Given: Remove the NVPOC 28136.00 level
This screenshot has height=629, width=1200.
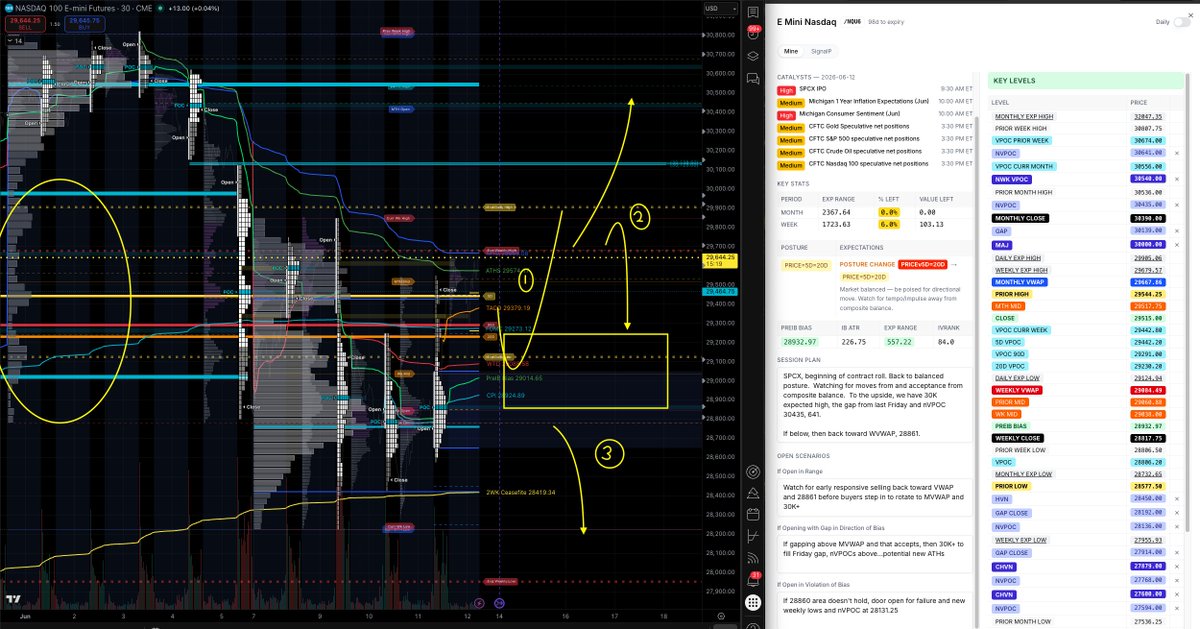Looking at the screenshot, I should (x=1176, y=525).
